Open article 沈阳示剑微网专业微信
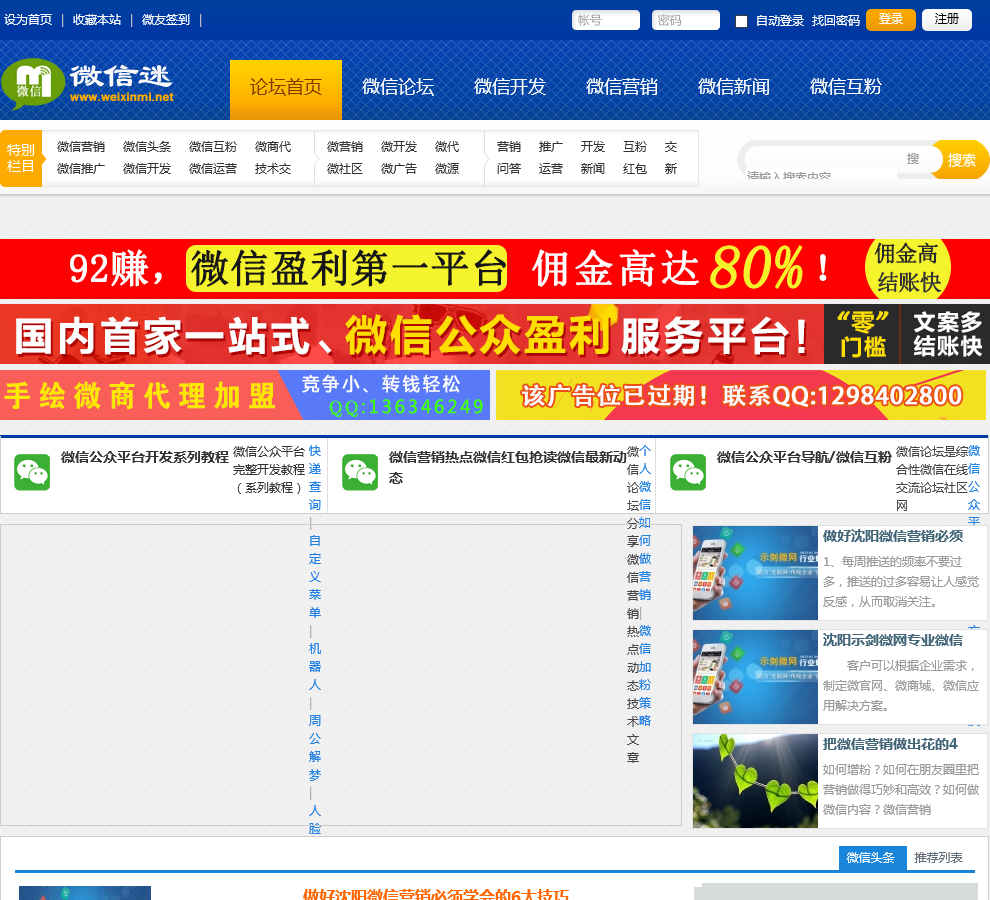 893,640
